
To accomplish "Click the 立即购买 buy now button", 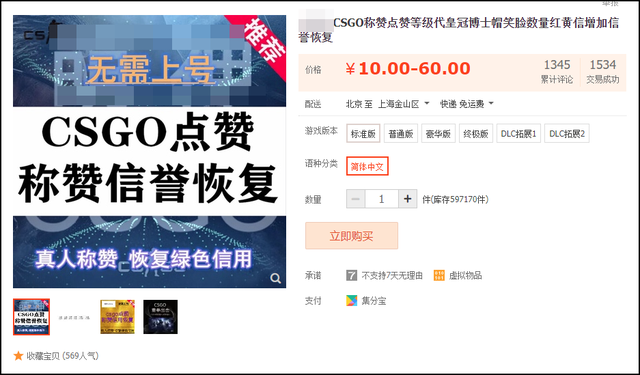I will click(x=351, y=236).
